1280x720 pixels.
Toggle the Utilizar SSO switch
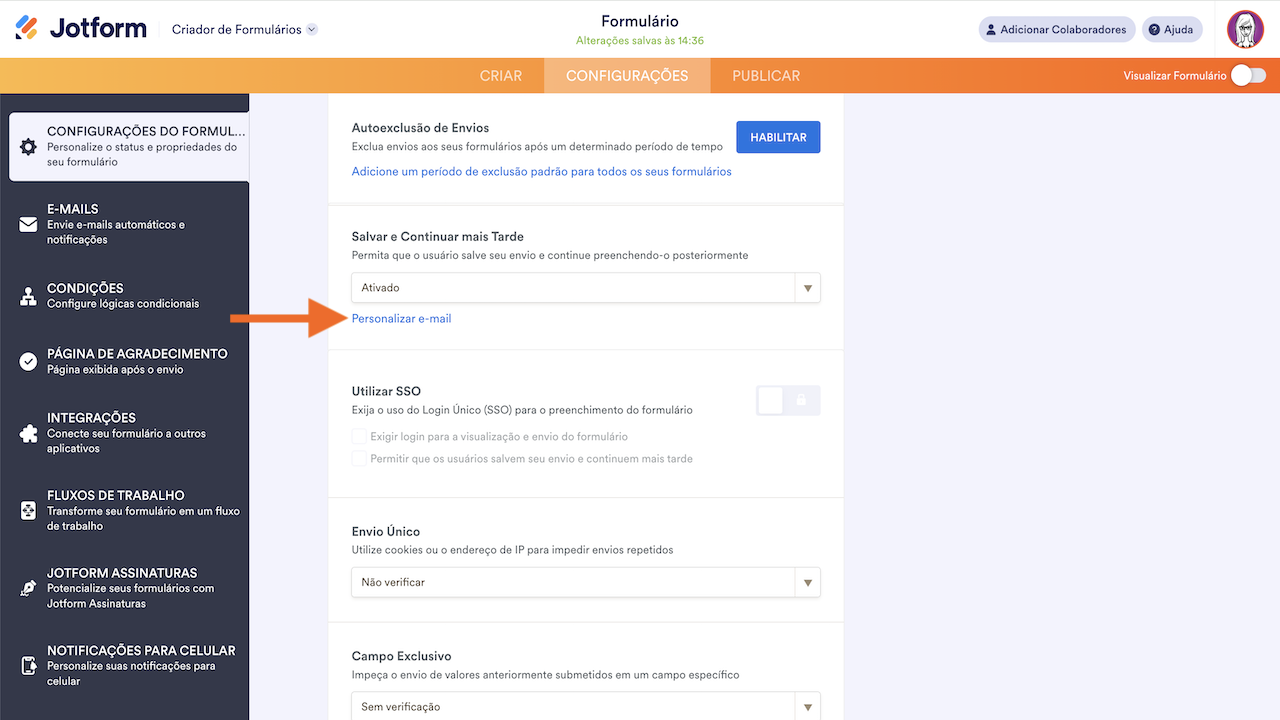(788, 401)
